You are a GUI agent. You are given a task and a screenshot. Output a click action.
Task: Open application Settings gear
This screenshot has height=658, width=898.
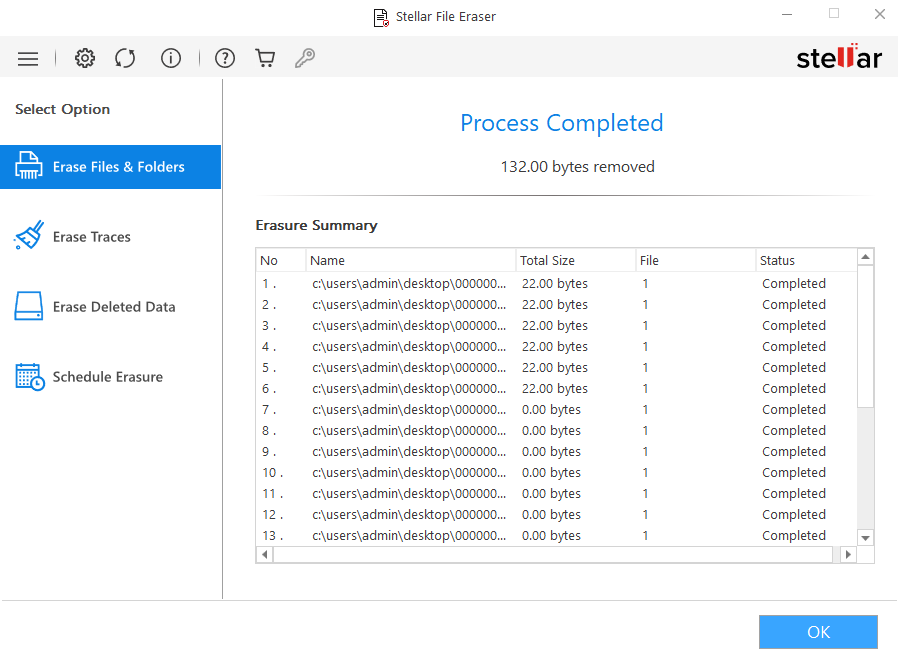[85, 58]
